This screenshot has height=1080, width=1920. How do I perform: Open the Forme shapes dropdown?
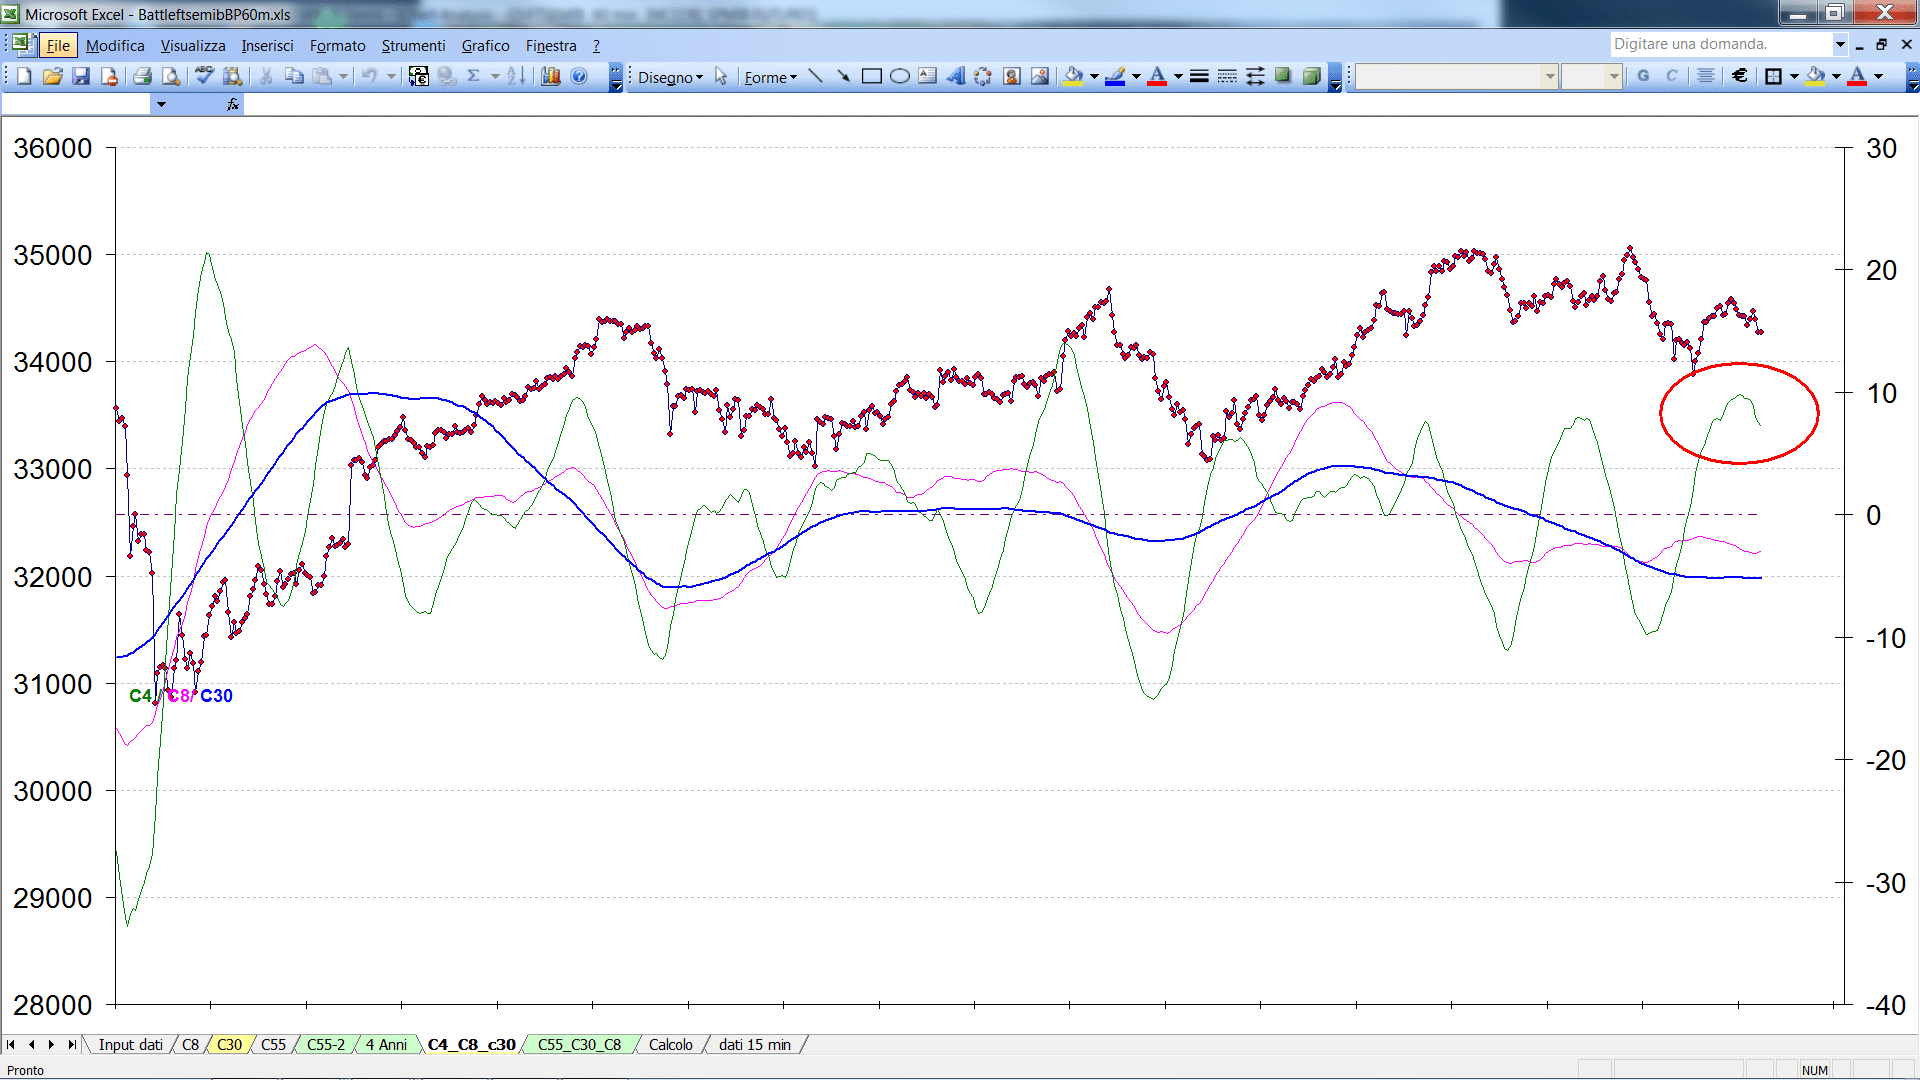pyautogui.click(x=770, y=77)
